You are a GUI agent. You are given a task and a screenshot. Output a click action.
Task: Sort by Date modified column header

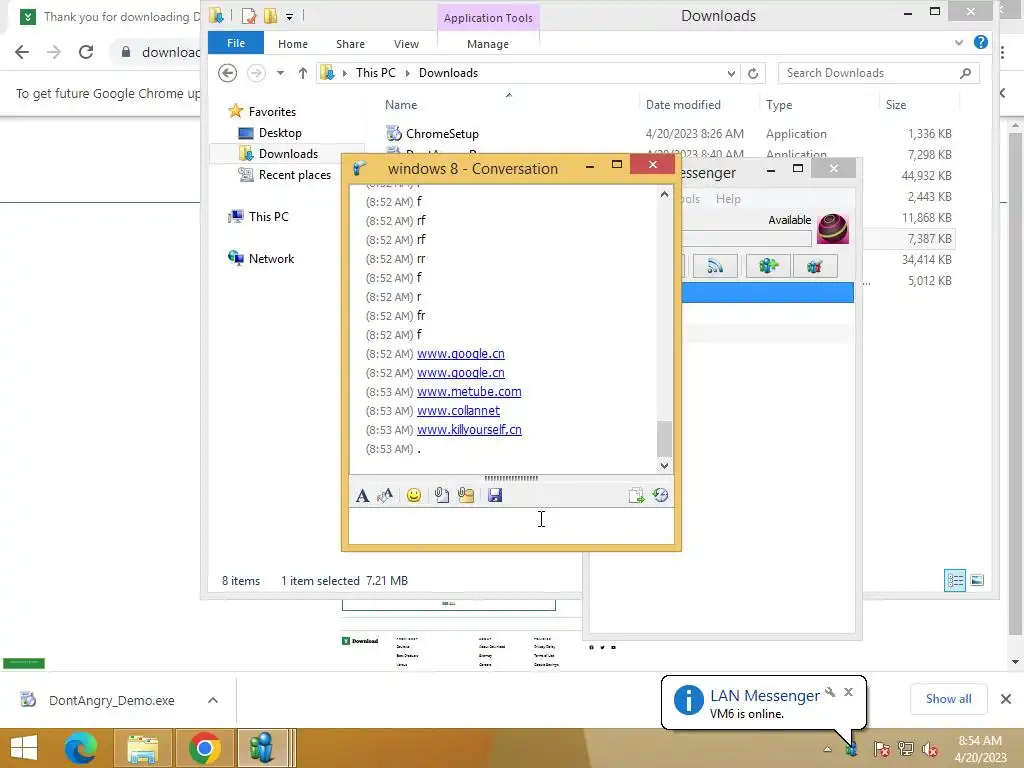click(x=683, y=104)
